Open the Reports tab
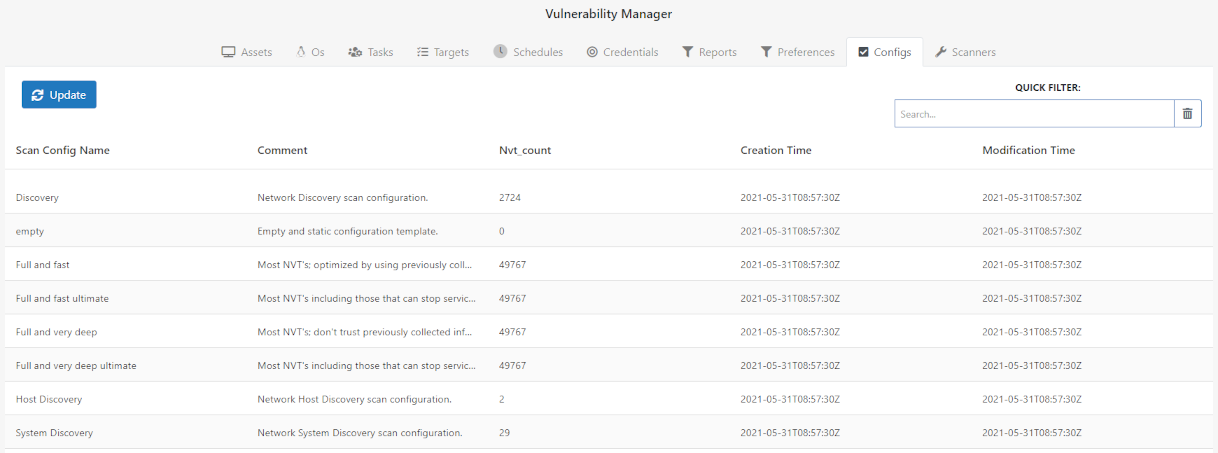Screen dimensions: 1218x453 [709, 52]
